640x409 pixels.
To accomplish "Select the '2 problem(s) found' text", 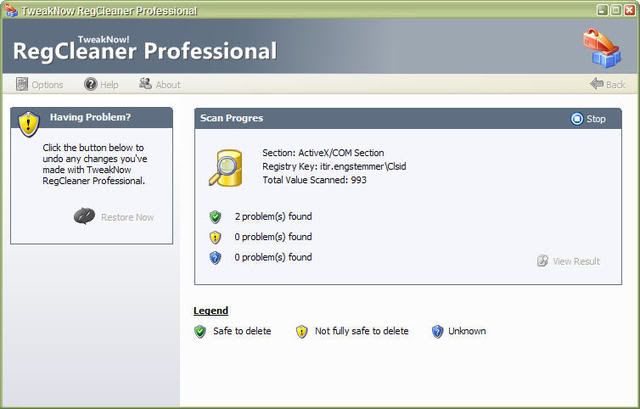I will [x=273, y=216].
